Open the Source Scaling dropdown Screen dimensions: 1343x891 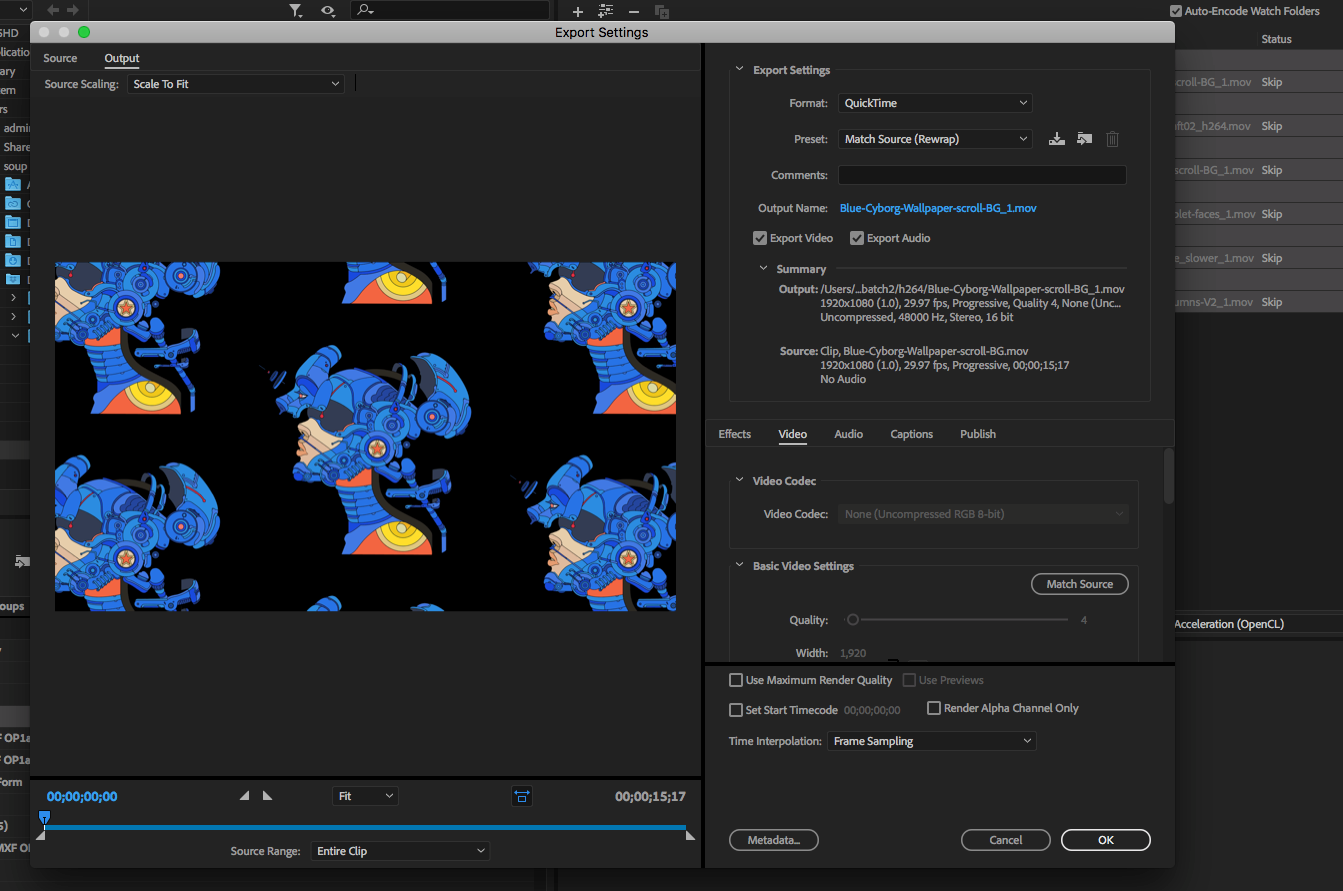[236, 84]
